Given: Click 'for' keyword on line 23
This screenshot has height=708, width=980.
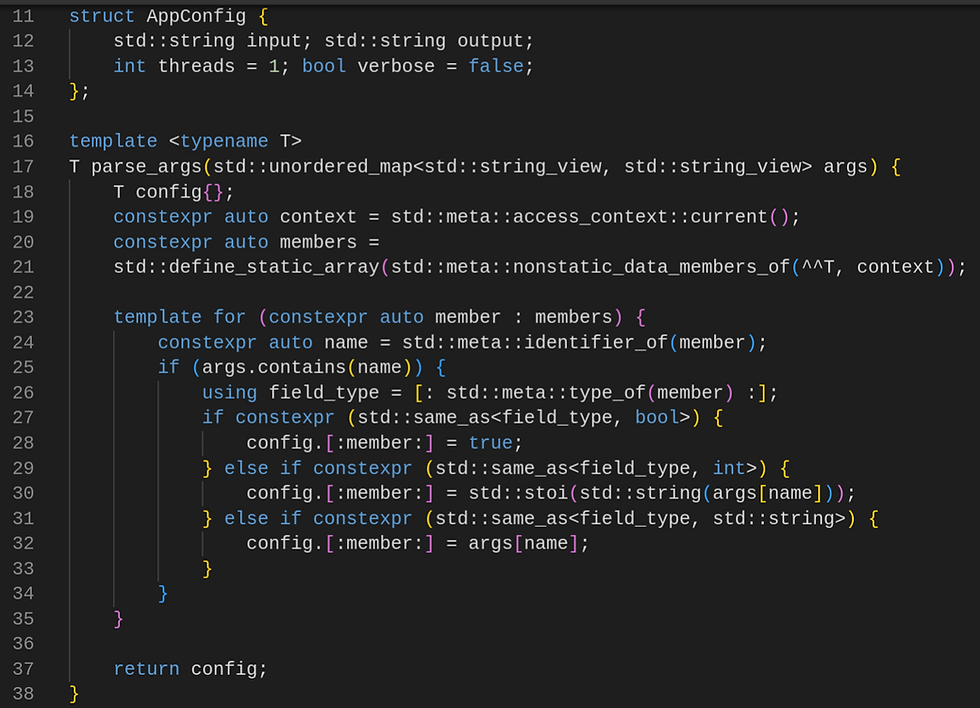Looking at the screenshot, I should (229, 317).
